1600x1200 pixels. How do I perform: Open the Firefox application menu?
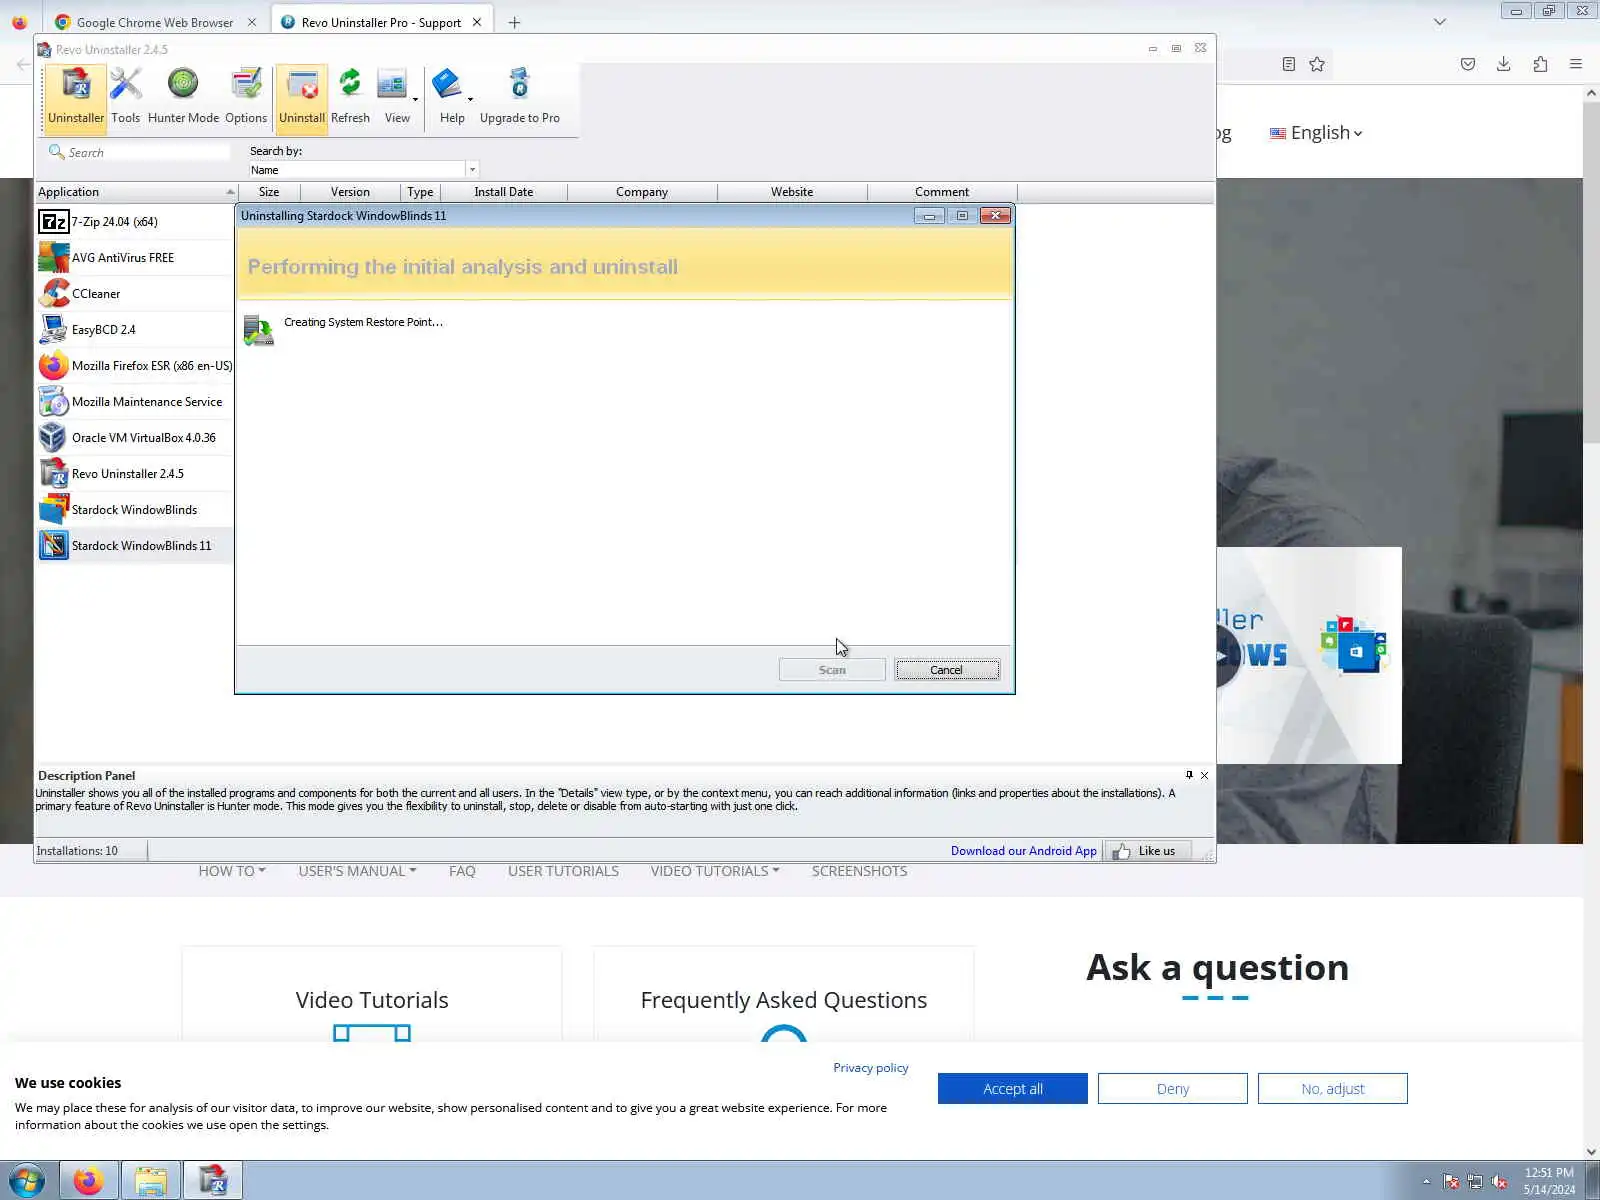1576,64
